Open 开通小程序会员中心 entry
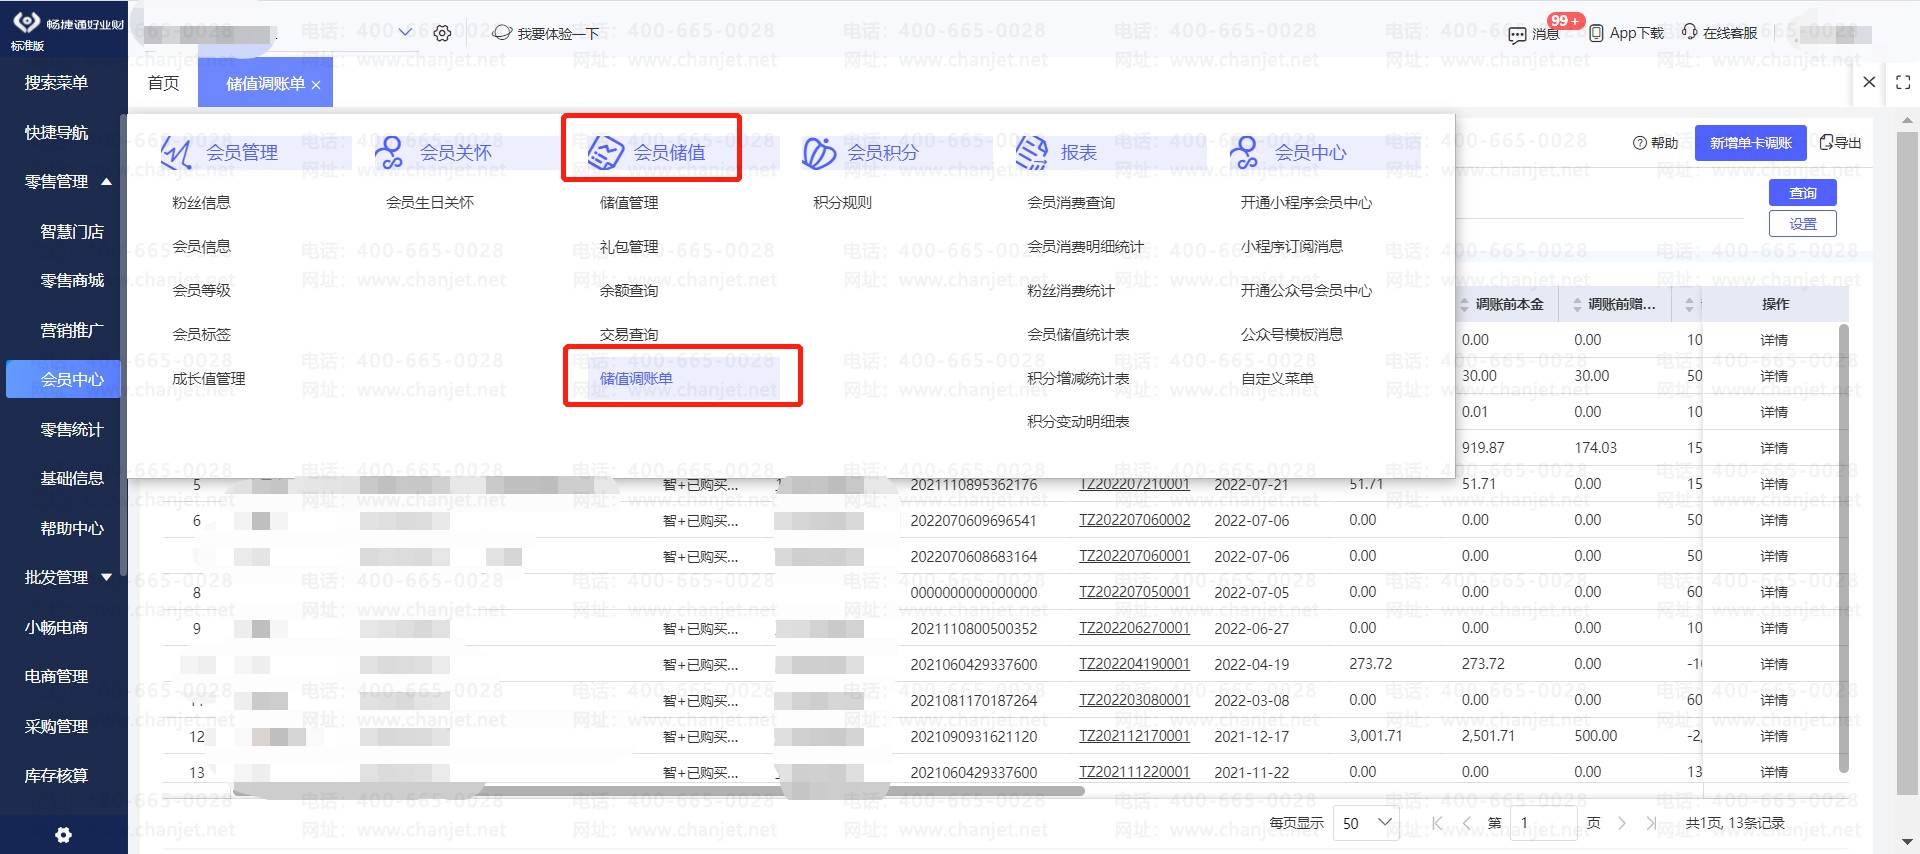1920x854 pixels. point(1306,202)
